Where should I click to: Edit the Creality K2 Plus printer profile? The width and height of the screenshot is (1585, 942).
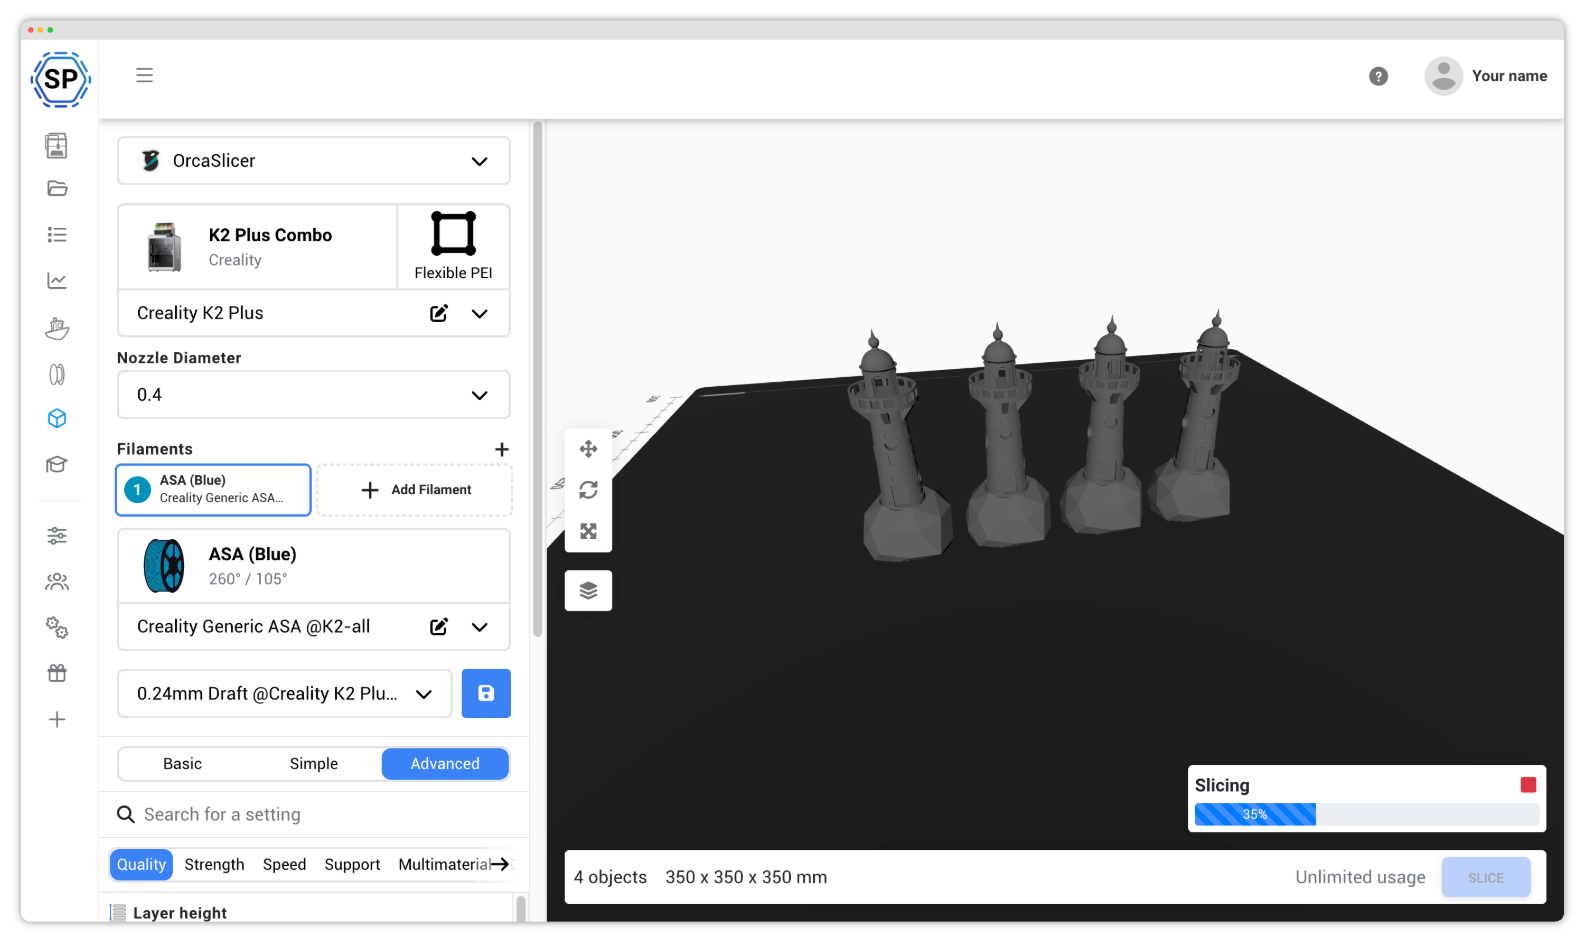coord(438,313)
